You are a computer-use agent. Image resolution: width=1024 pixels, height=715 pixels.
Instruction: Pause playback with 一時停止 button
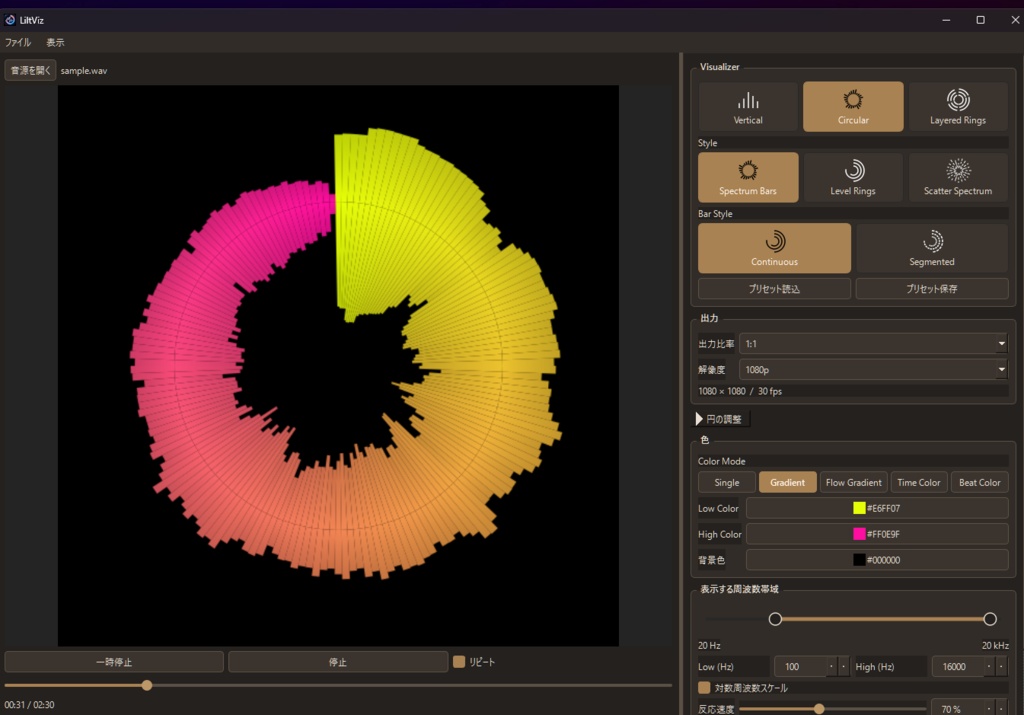pyautogui.click(x=114, y=661)
